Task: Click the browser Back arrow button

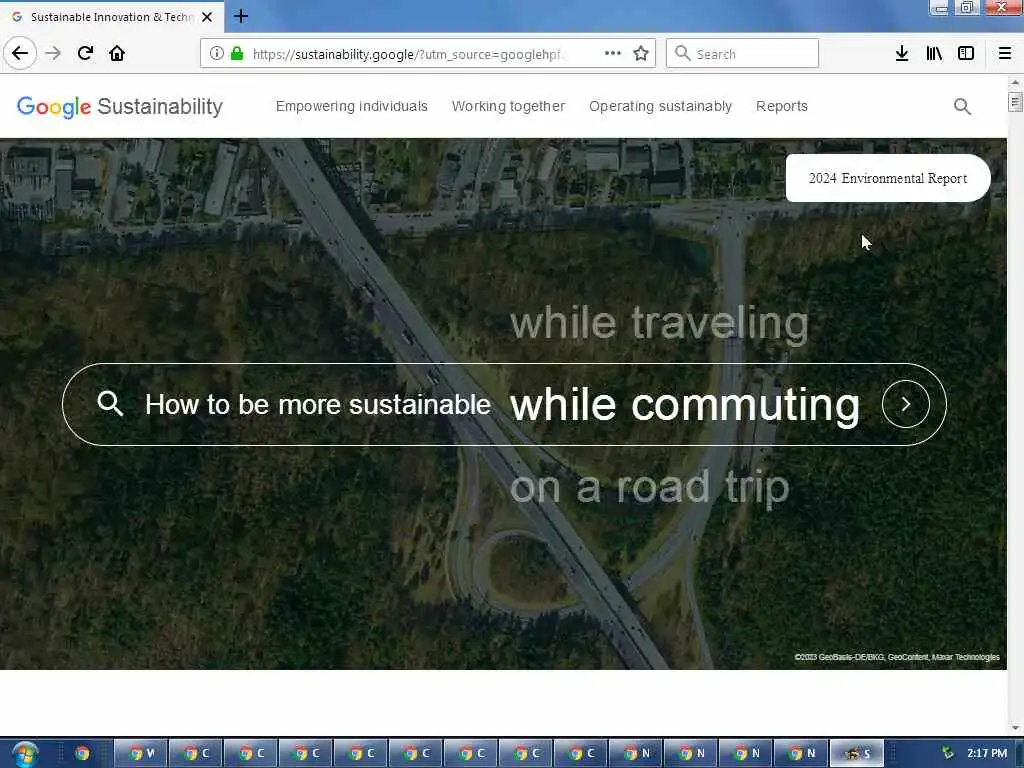Action: [x=20, y=53]
